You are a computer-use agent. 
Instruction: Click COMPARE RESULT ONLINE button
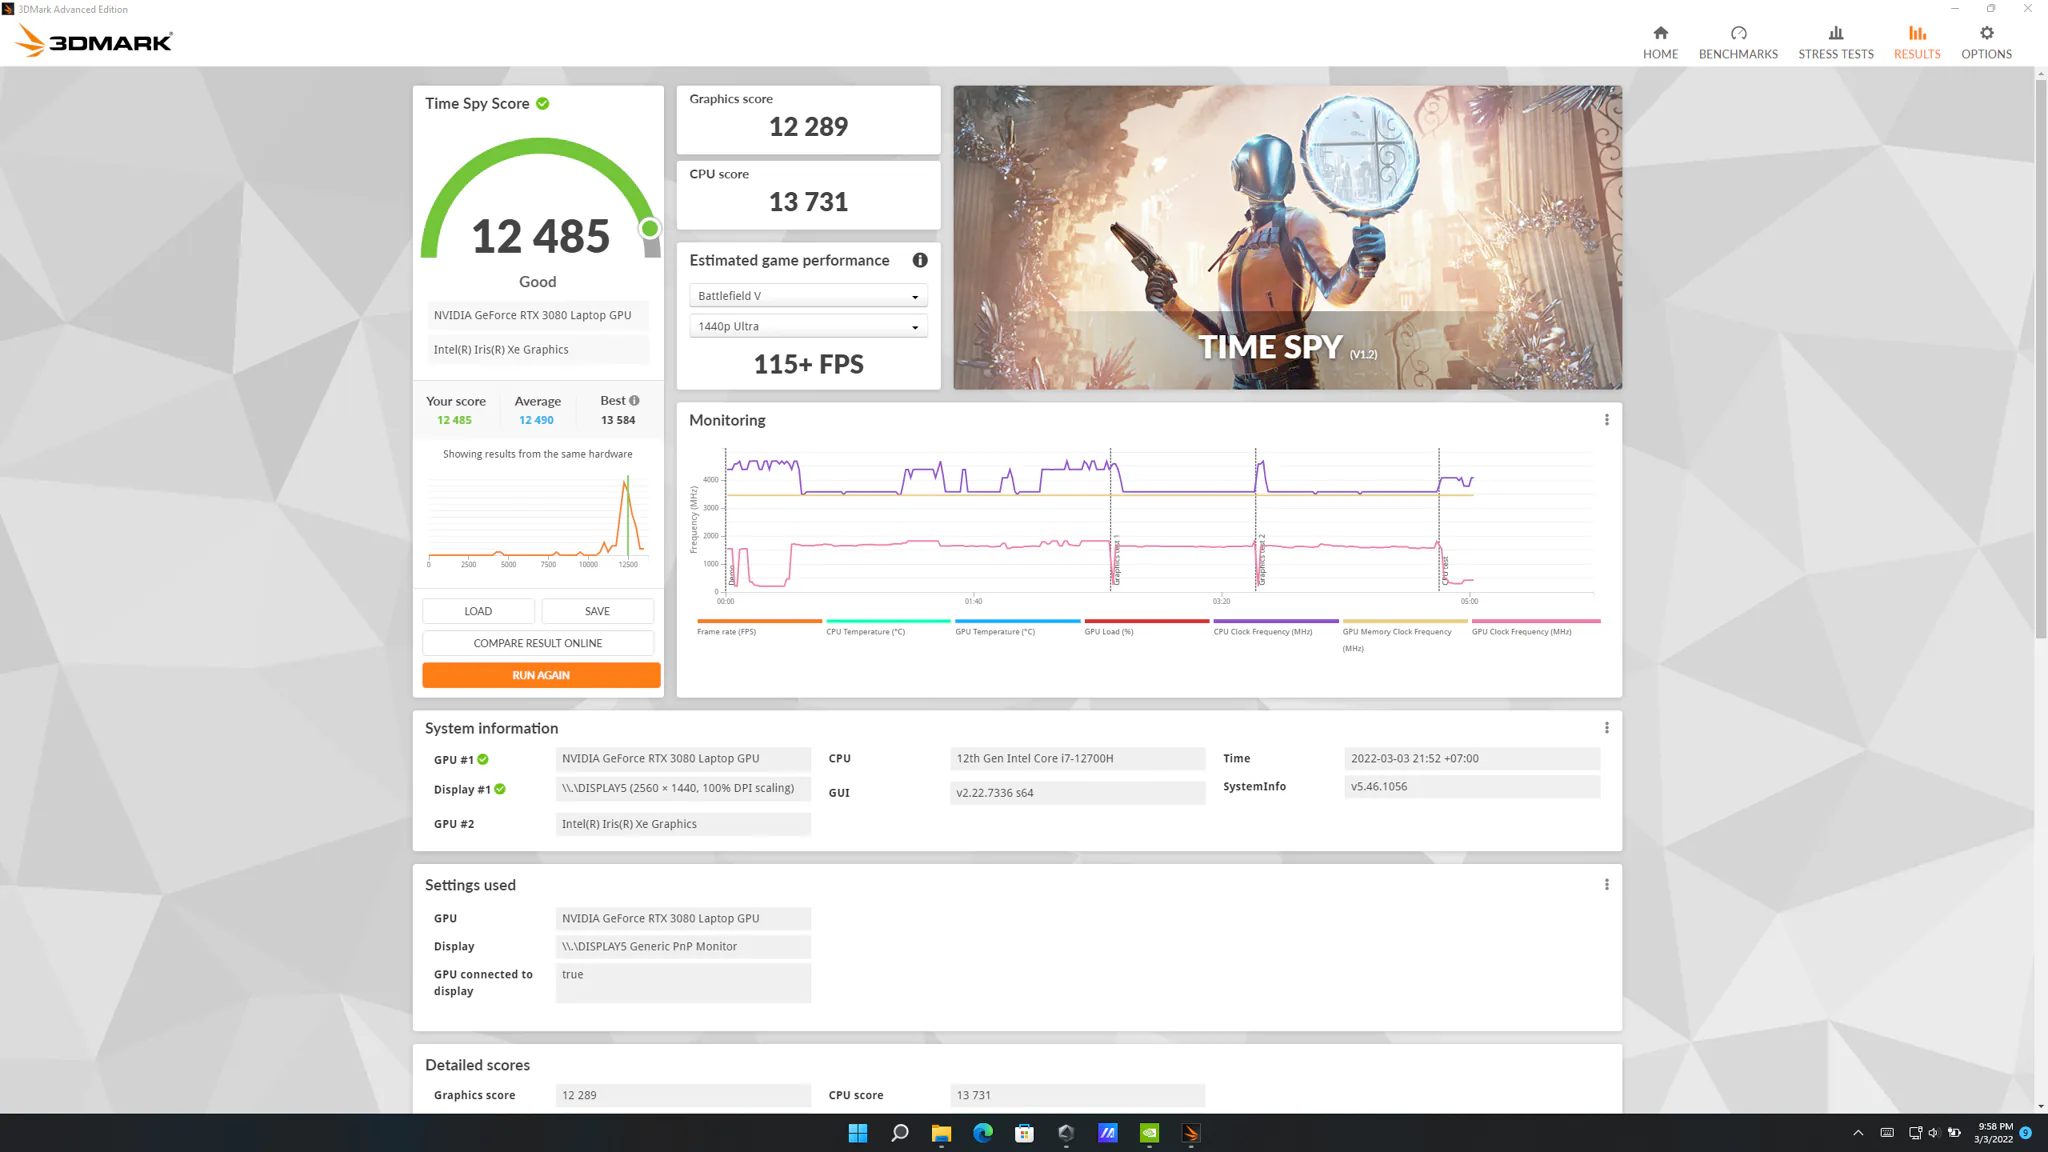point(538,643)
